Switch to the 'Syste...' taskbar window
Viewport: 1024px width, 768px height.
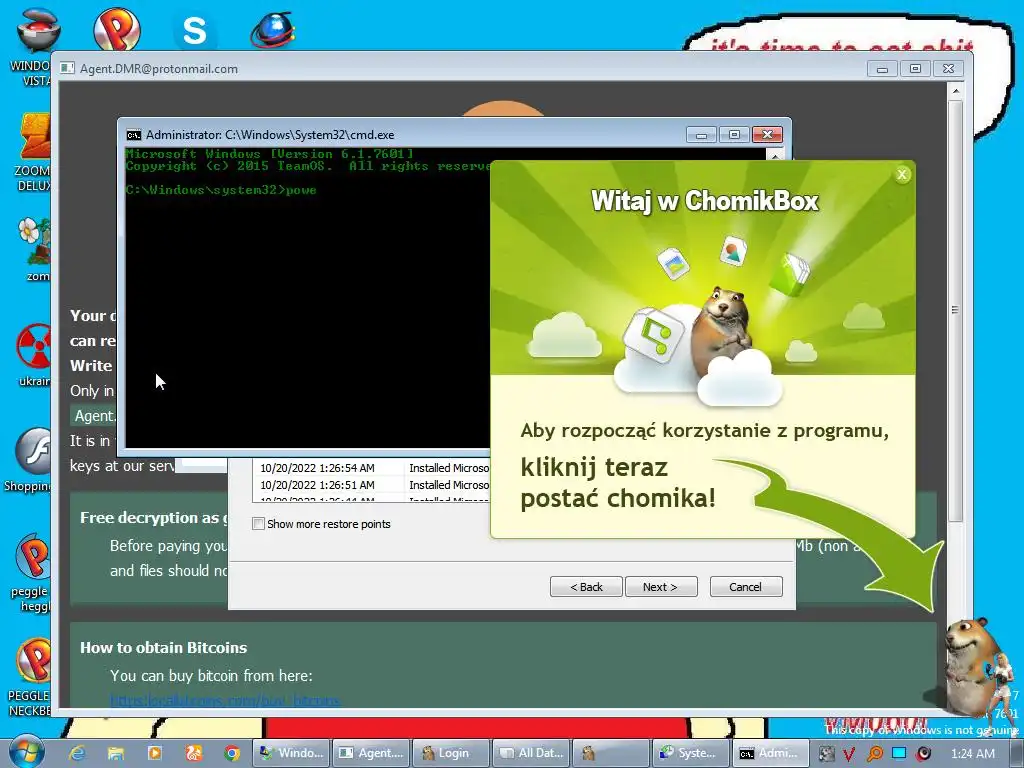tap(692, 753)
